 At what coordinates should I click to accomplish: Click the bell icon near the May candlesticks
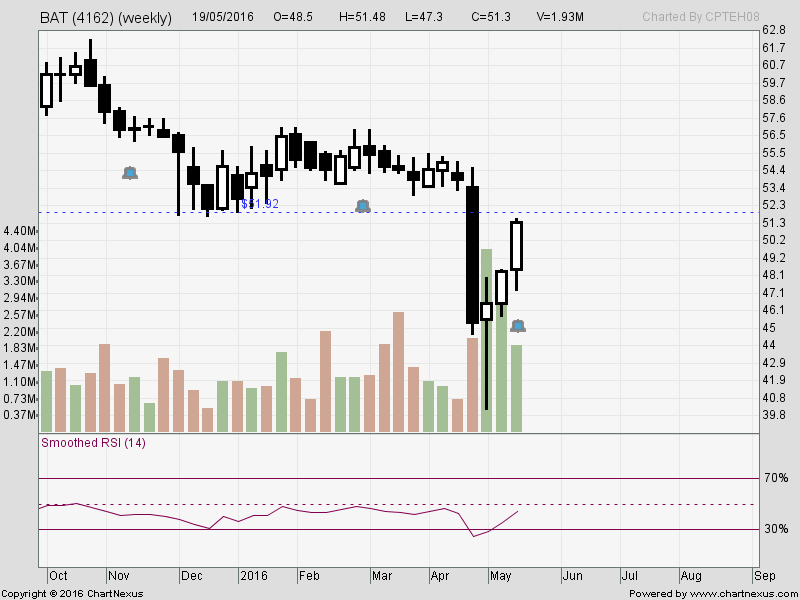pos(519,326)
